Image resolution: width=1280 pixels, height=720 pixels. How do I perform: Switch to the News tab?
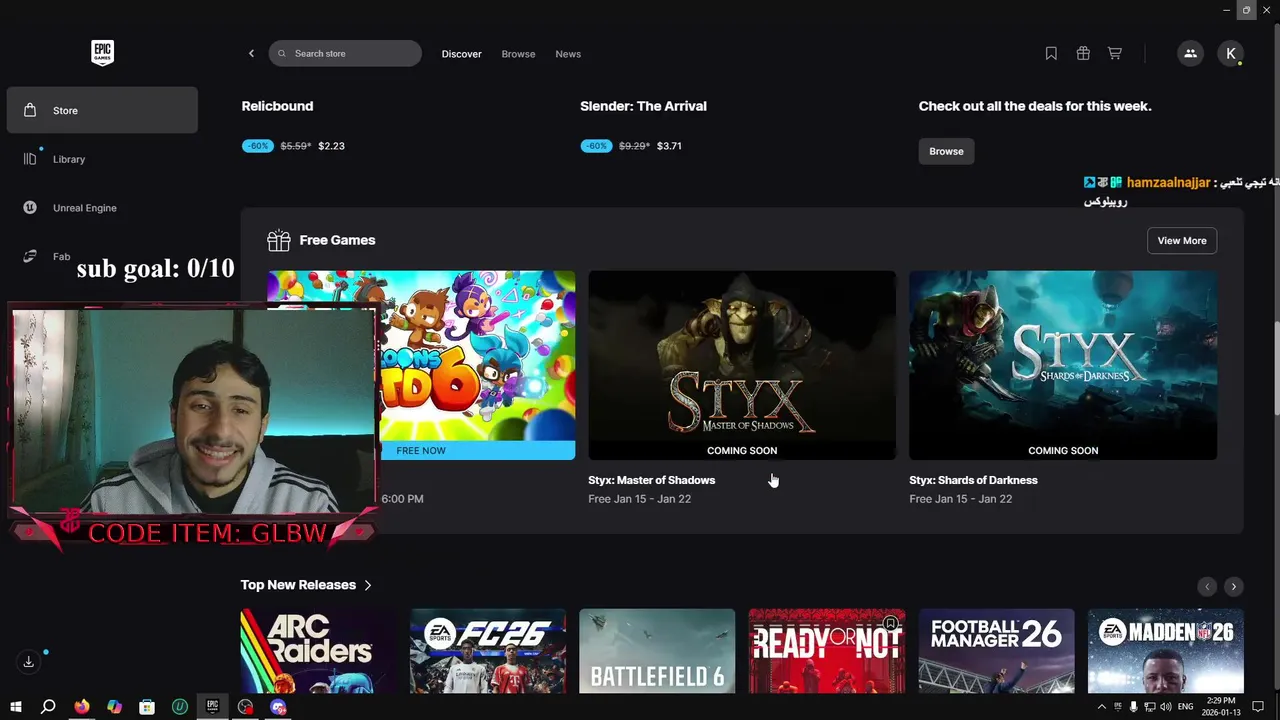pos(568,54)
